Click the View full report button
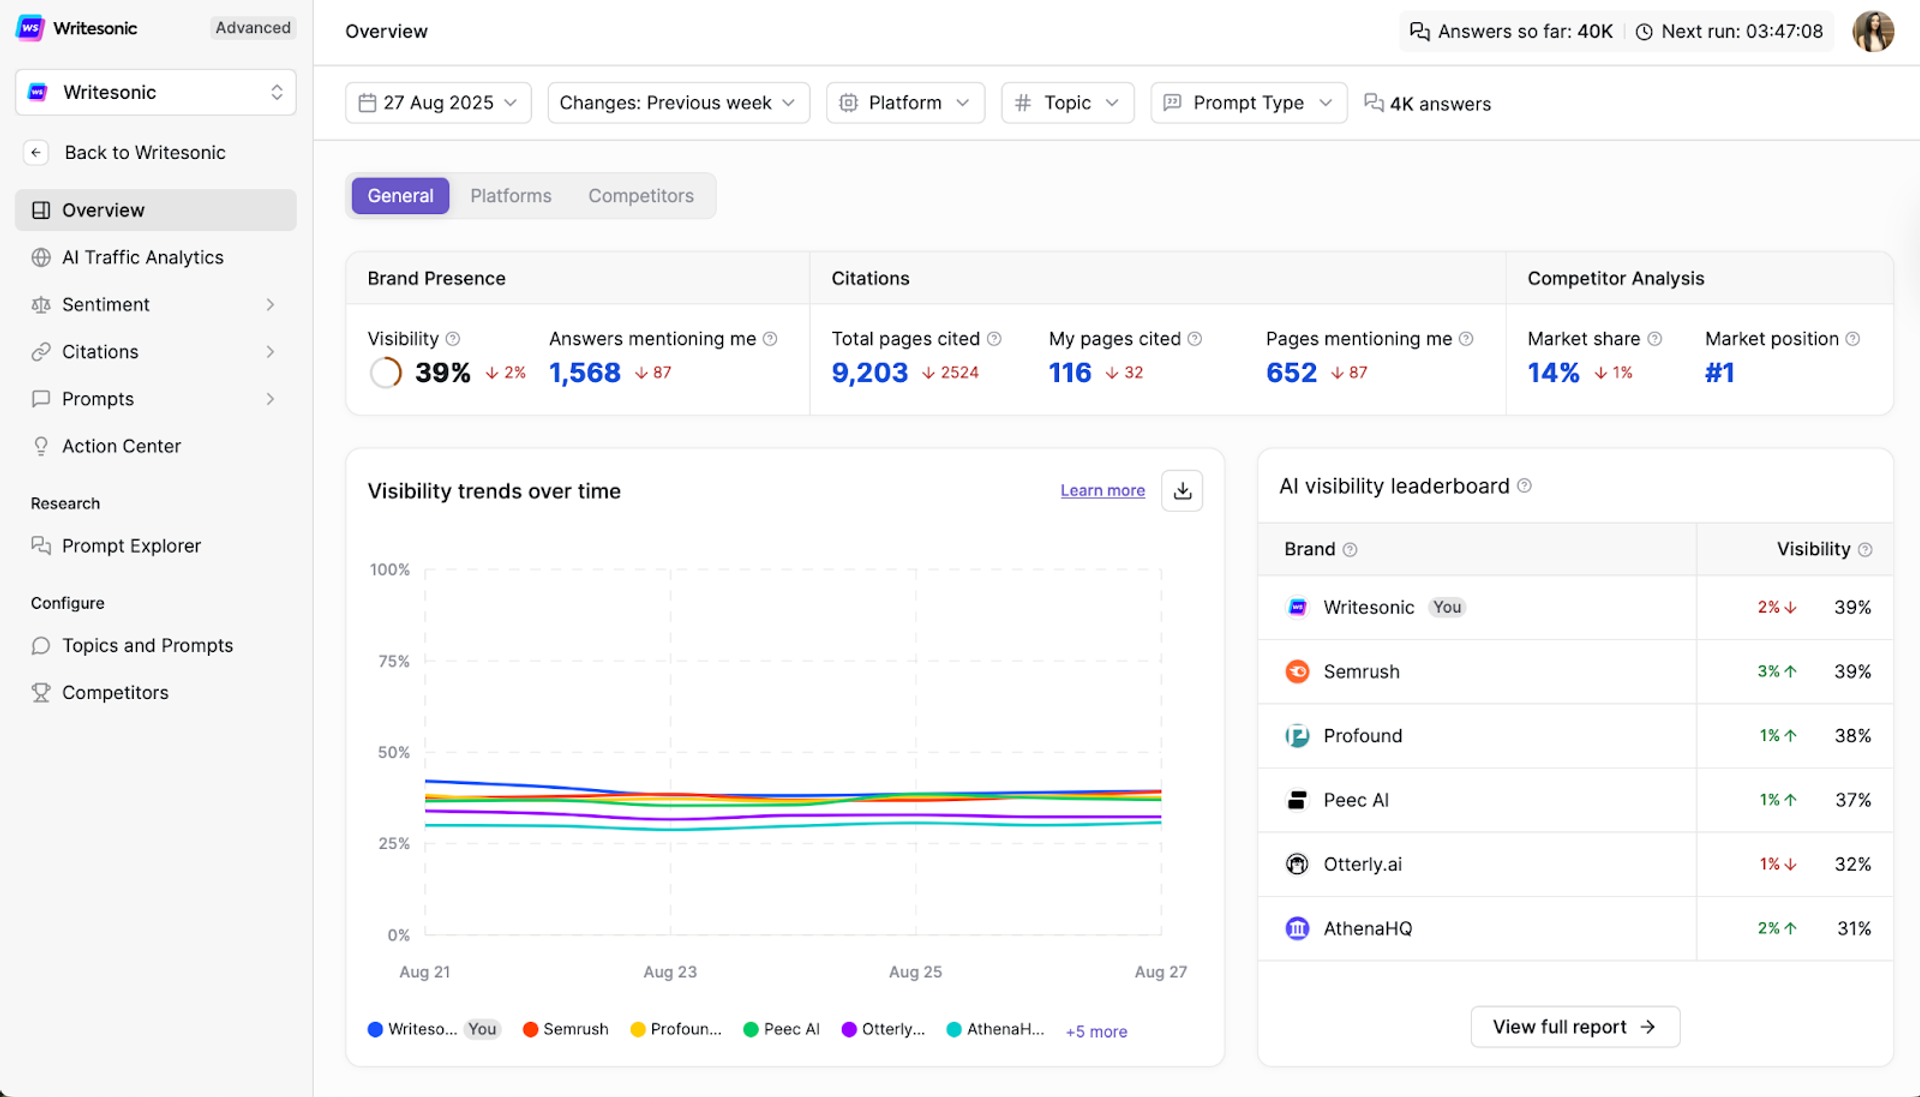 1575,1027
